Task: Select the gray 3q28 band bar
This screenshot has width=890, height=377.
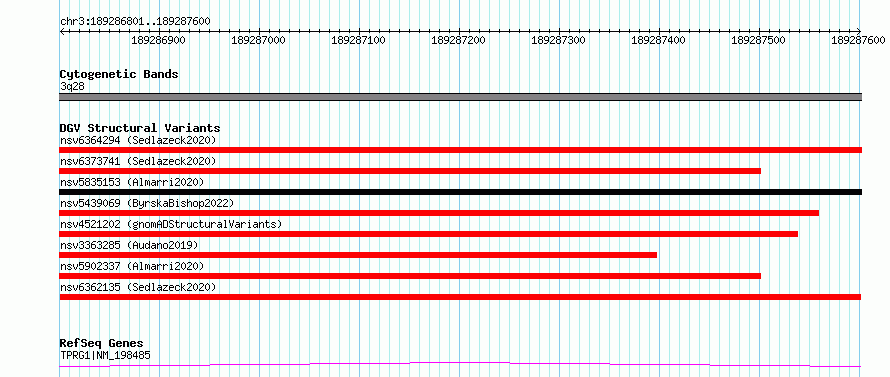Action: (x=461, y=97)
